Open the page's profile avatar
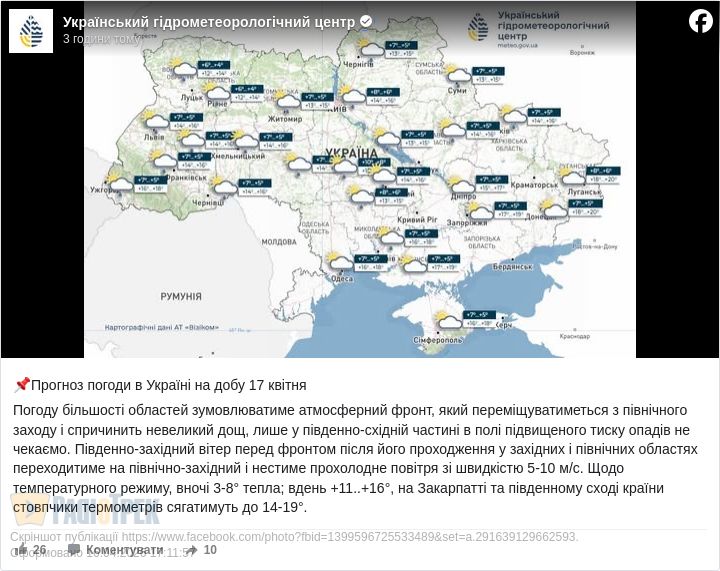This screenshot has height=571, width=720. (x=31, y=31)
